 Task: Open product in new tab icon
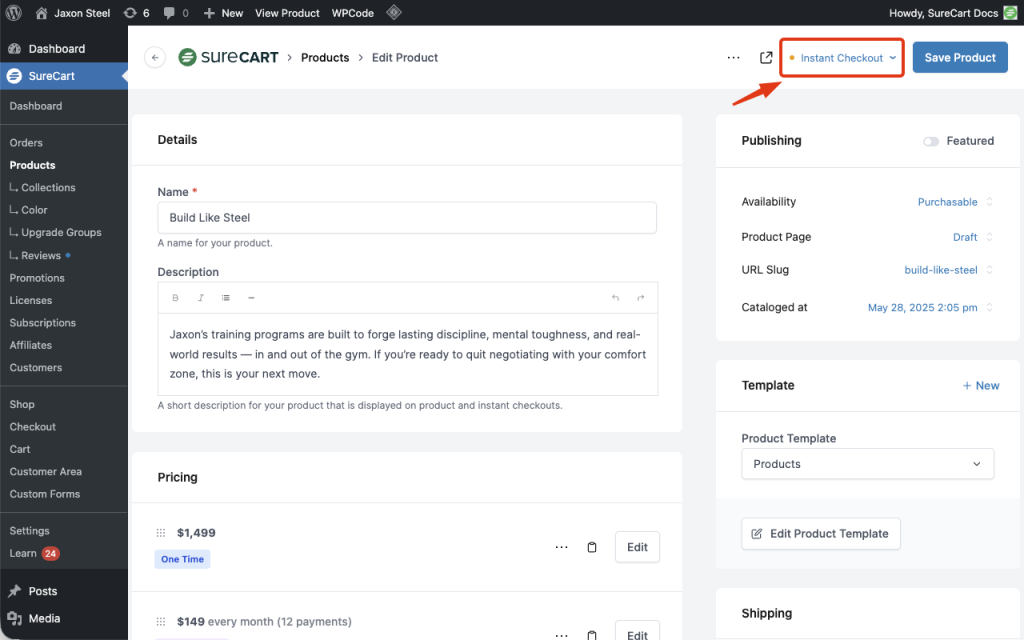[766, 57]
